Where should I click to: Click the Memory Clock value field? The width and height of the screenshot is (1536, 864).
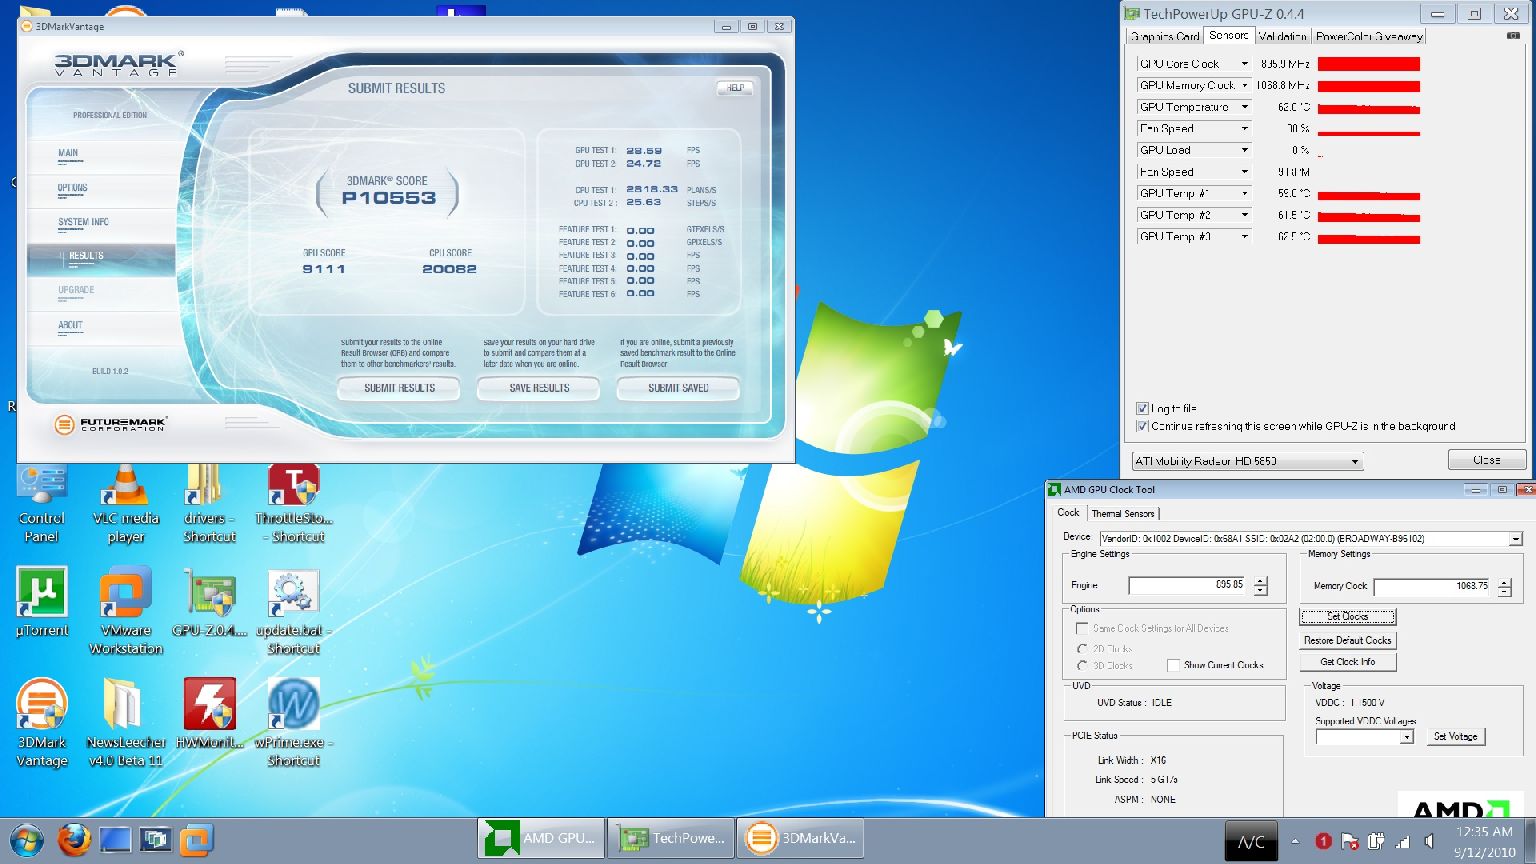click(x=1432, y=586)
